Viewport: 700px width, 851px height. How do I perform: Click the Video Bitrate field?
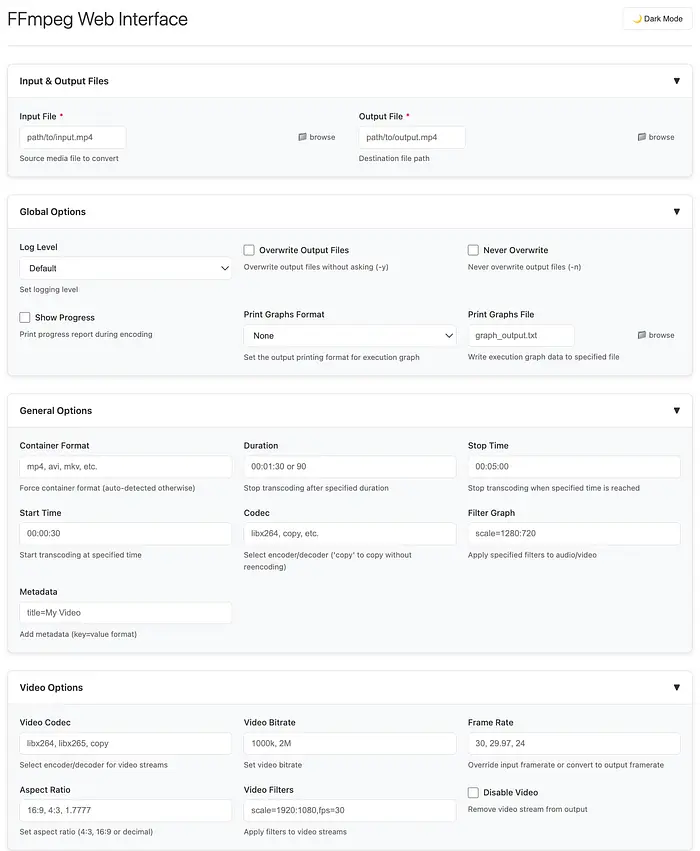[x=349, y=743]
